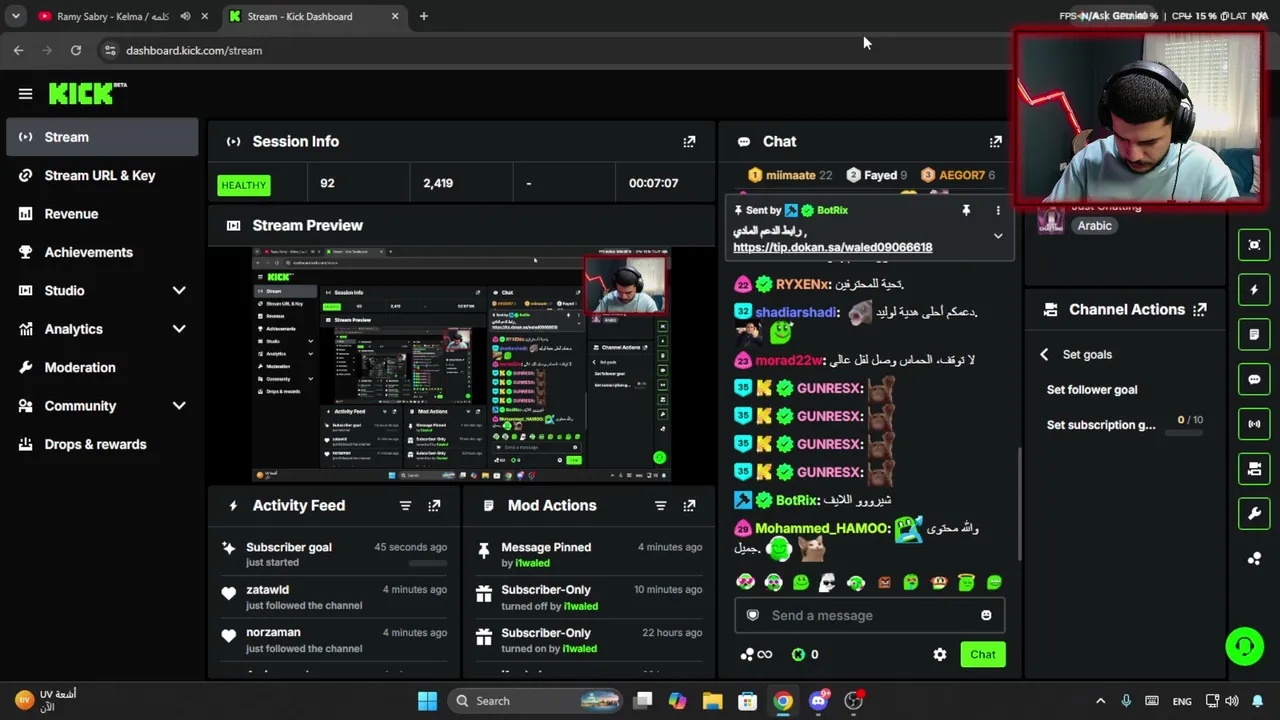Toggle the session info broadcast widget button
The height and width of the screenshot is (720, 1280).
coord(1254,424)
